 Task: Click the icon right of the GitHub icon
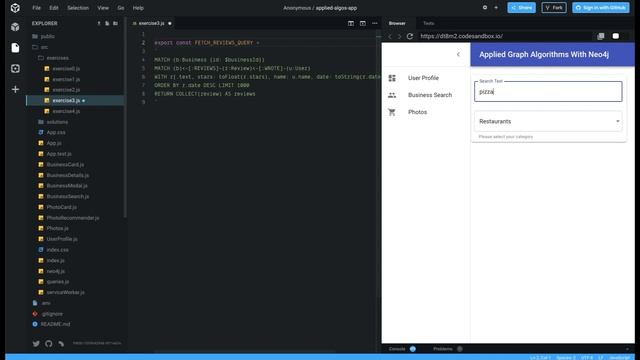(x=61, y=344)
